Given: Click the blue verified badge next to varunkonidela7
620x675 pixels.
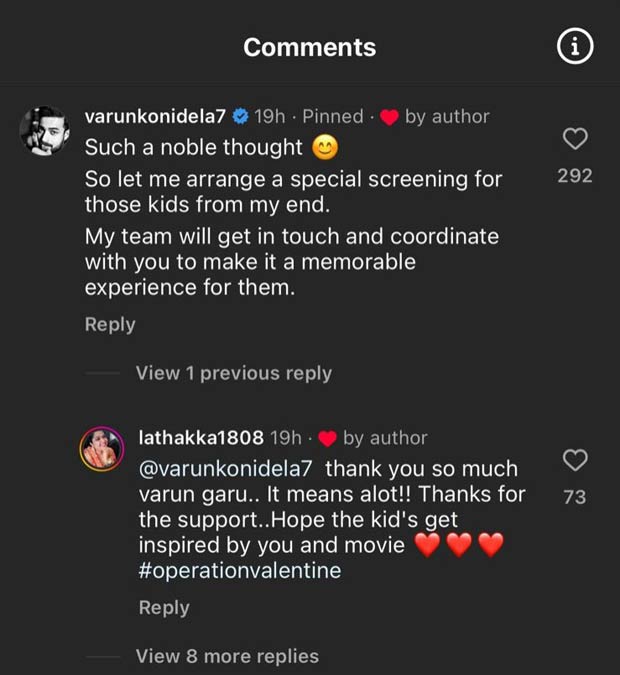Looking at the screenshot, I should pyautogui.click(x=240, y=117).
